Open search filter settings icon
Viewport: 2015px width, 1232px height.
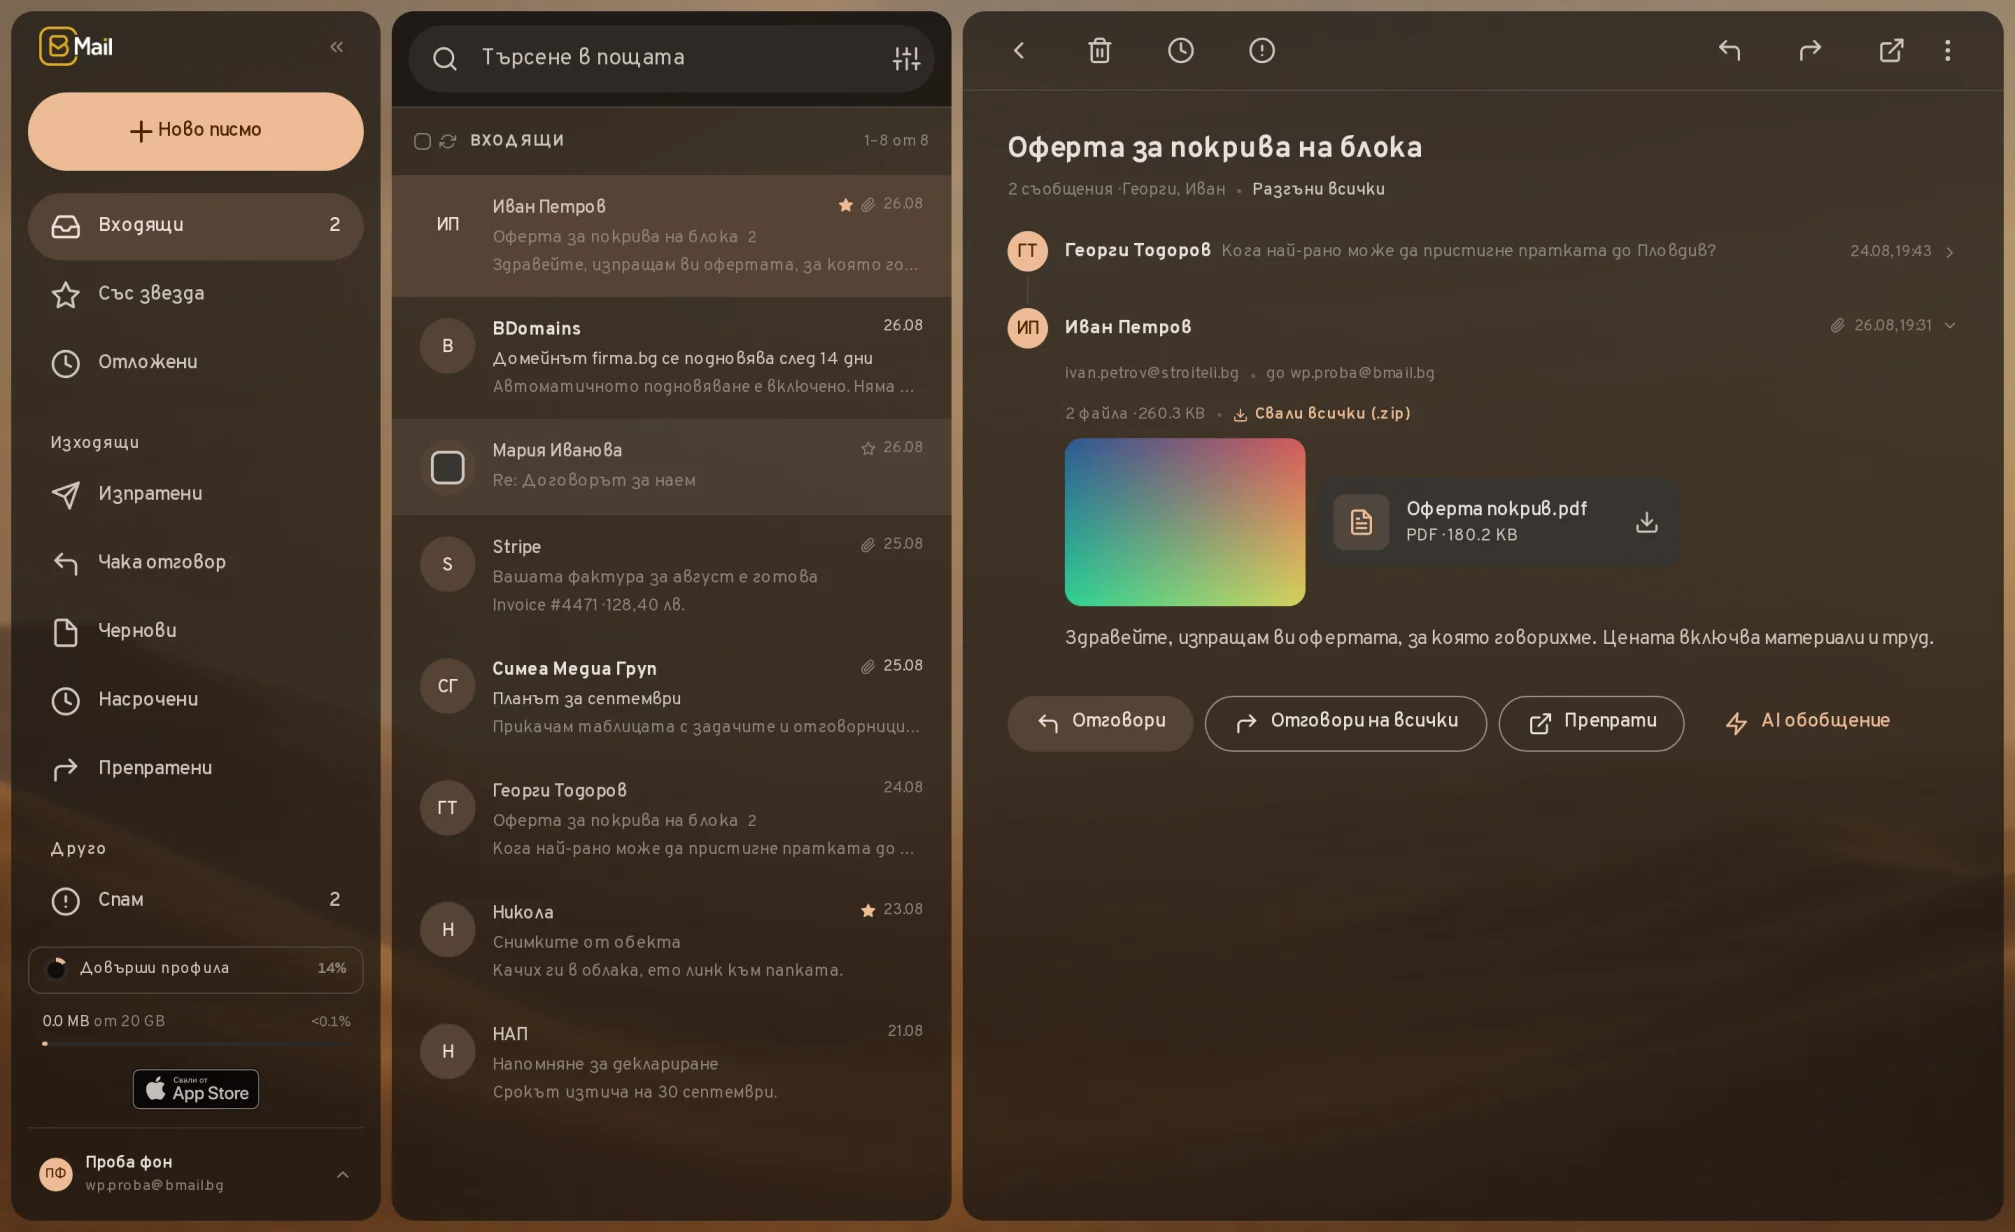[906, 58]
